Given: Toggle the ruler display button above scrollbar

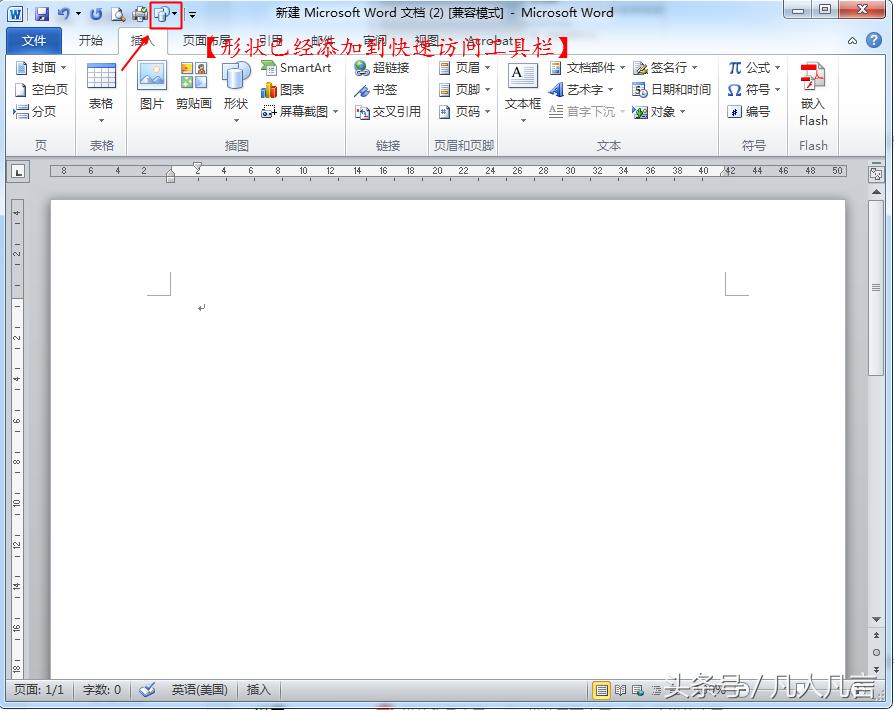Looking at the screenshot, I should point(876,174).
